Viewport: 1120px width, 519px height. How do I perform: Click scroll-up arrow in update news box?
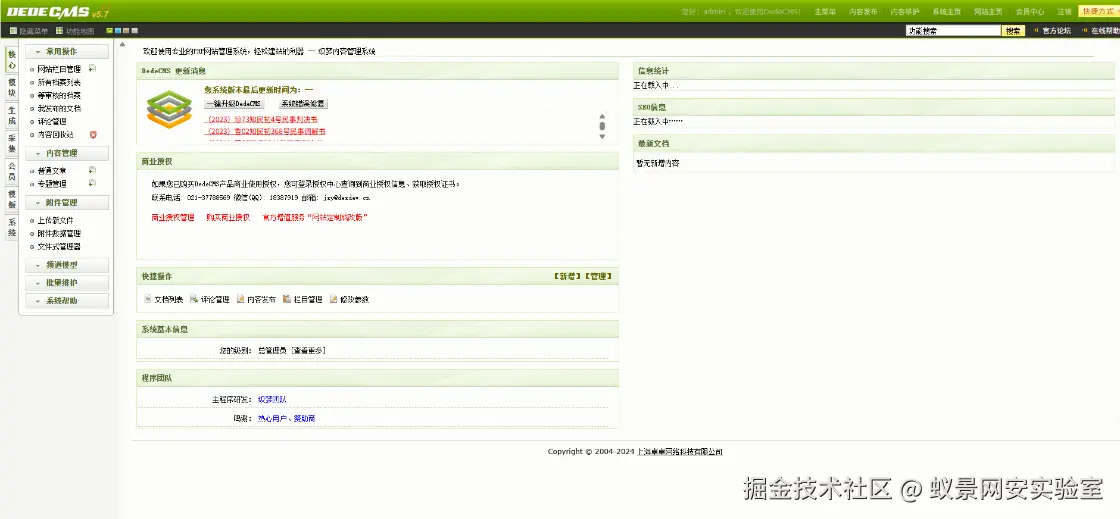click(602, 116)
